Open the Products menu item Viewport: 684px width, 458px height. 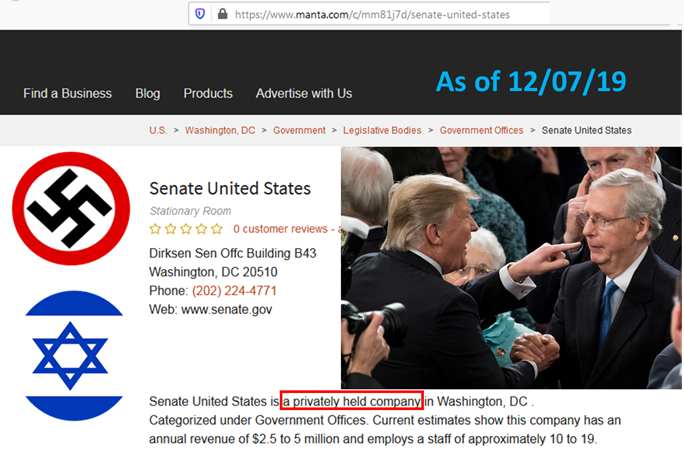[x=207, y=93]
